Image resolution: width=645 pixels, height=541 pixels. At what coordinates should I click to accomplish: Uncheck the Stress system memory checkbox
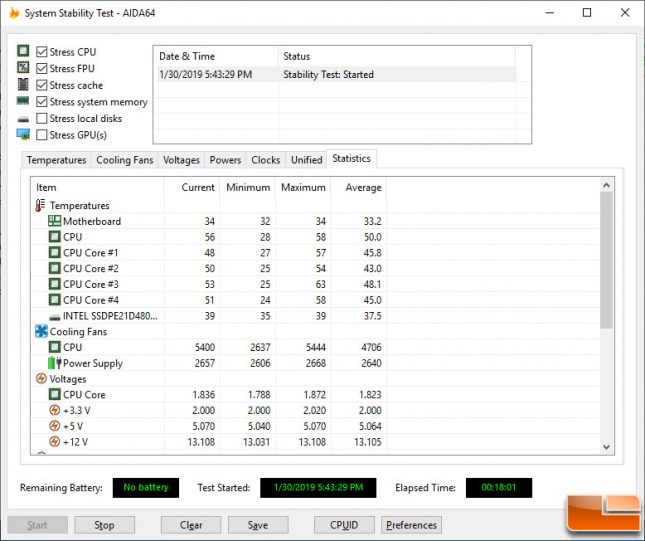(42, 102)
